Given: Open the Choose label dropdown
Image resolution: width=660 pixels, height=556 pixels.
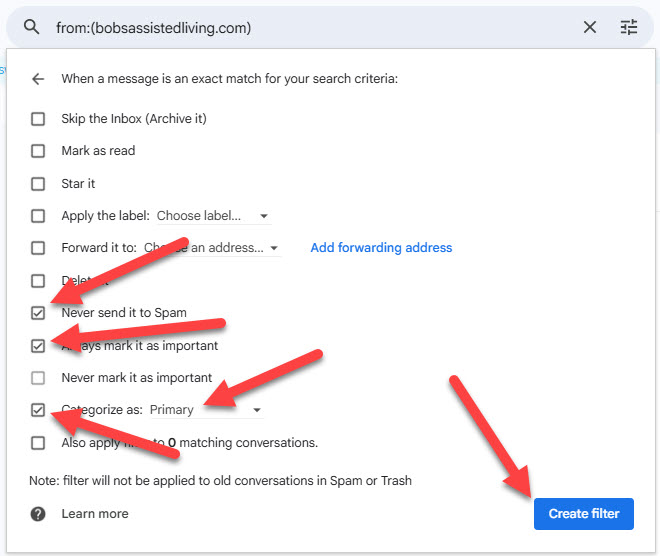Looking at the screenshot, I should coord(213,216).
